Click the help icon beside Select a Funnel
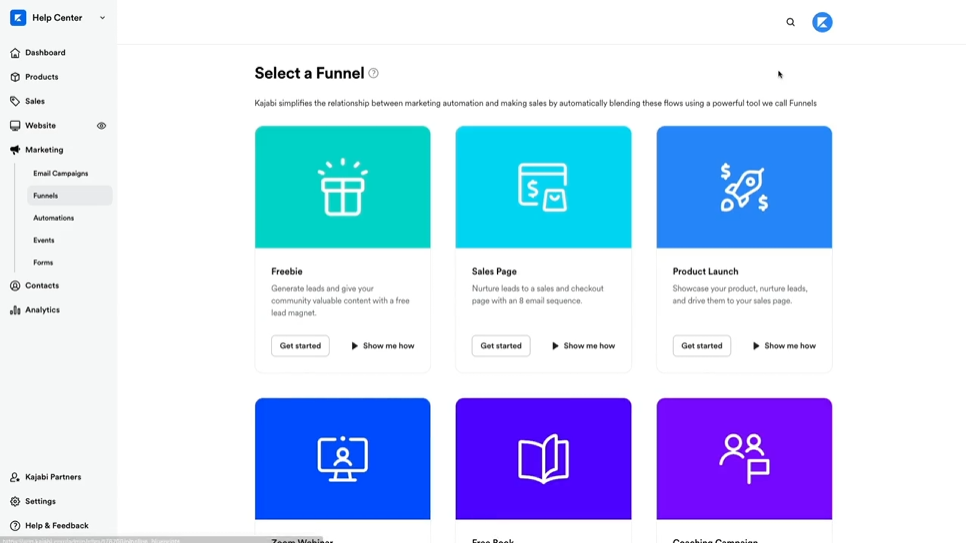The width and height of the screenshot is (966, 543). 373,73
